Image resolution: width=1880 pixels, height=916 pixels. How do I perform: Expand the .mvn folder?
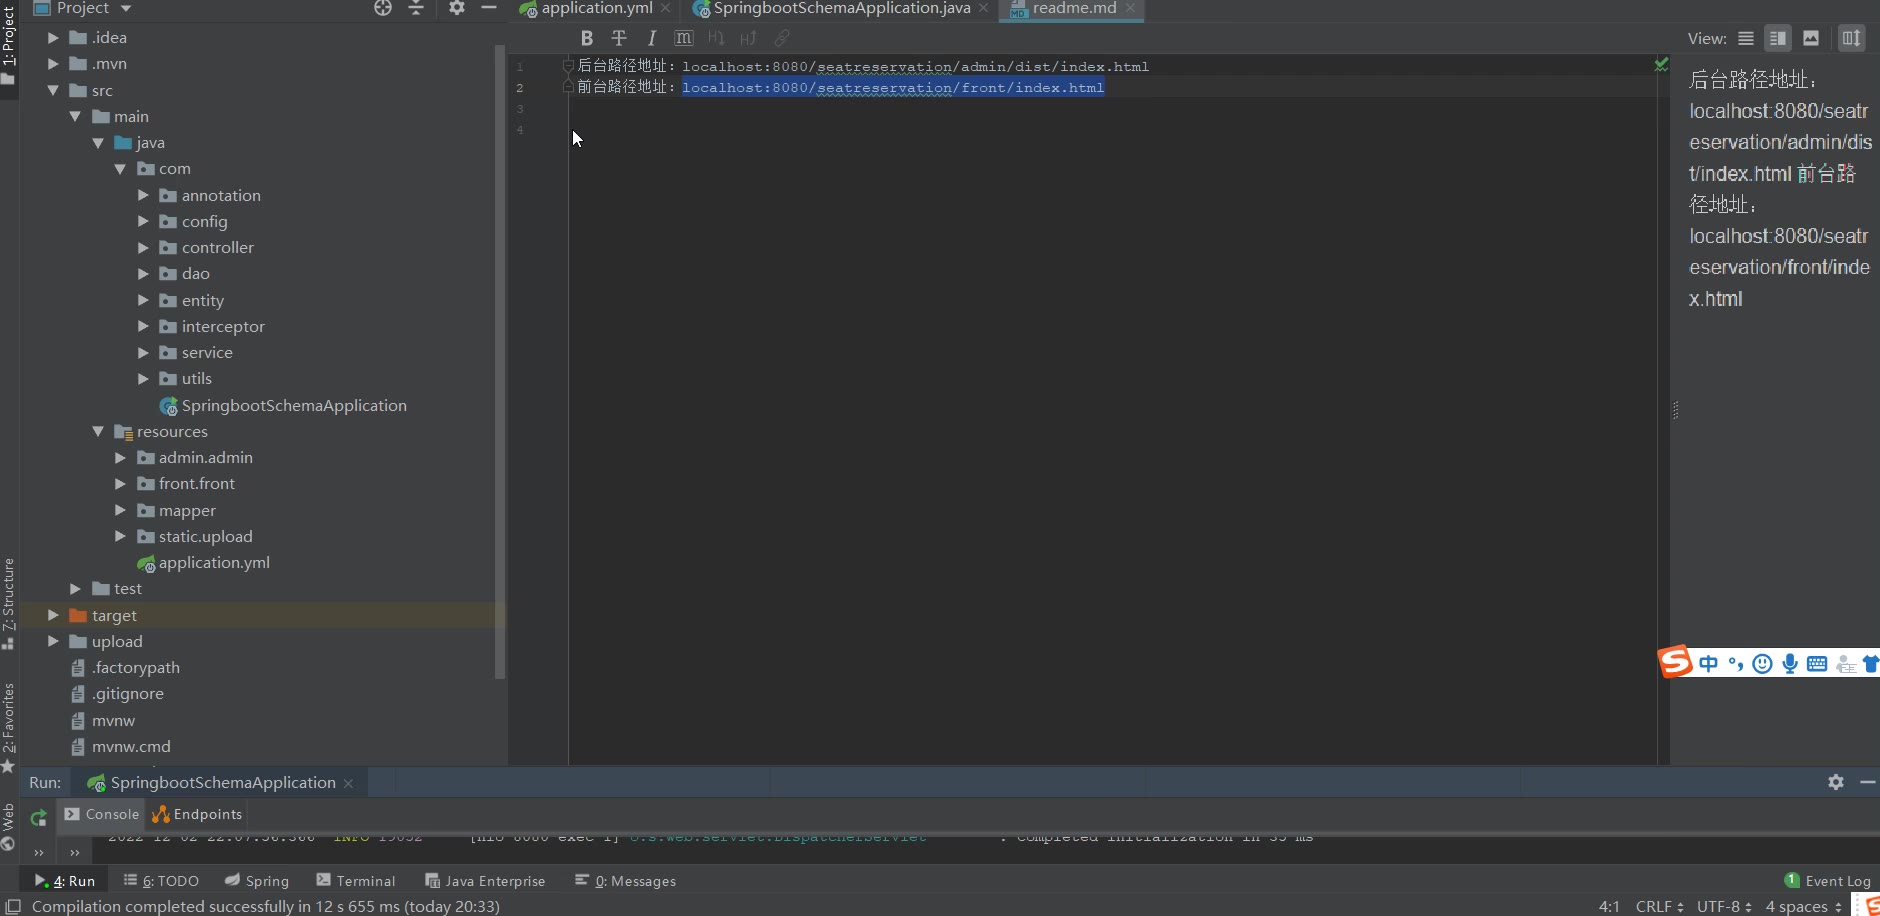coord(53,63)
